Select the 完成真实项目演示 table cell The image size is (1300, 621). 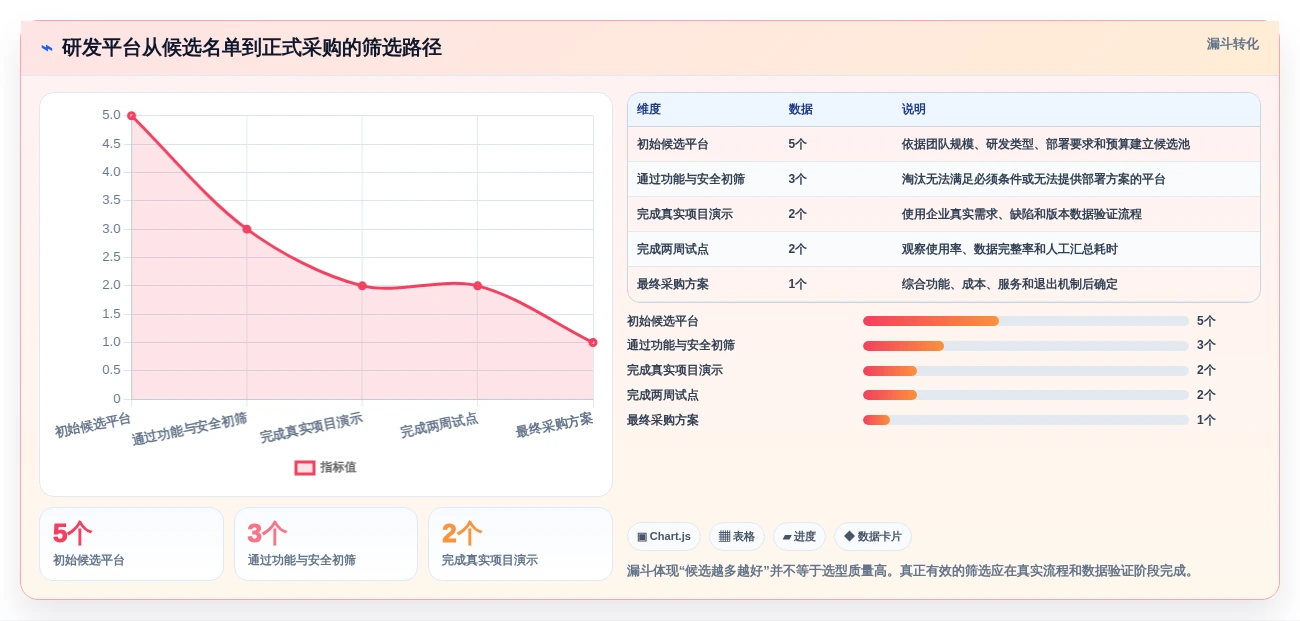(x=684, y=214)
